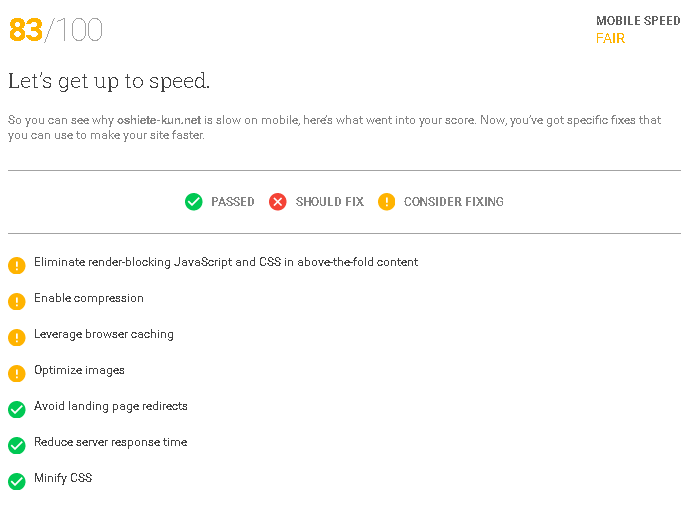688x508 pixels.
Task: Expand Eliminate render-blocking JavaScript and CSS item
Action: 226,262
